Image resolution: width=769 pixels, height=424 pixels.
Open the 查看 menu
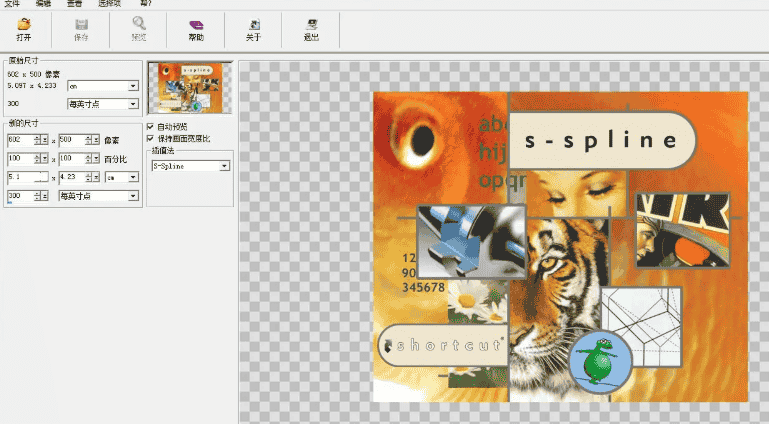click(x=74, y=4)
